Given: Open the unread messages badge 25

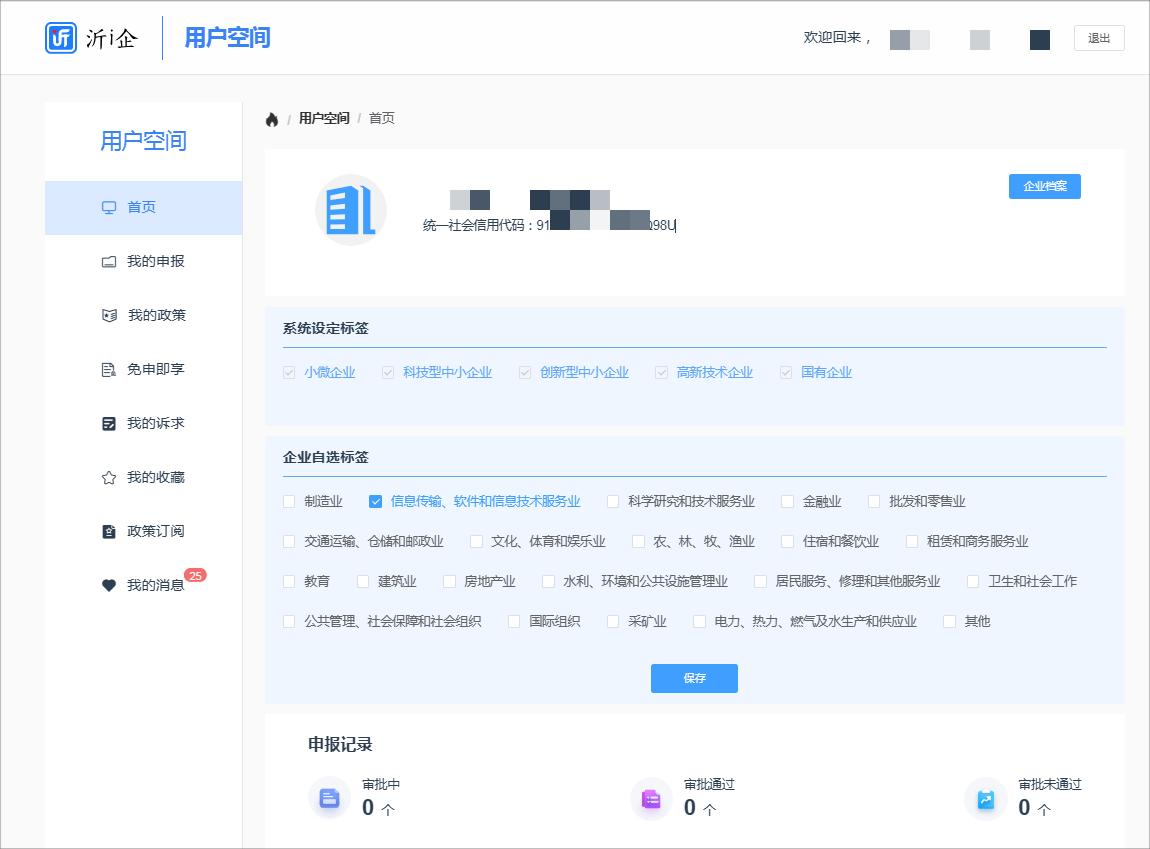Looking at the screenshot, I should point(195,575).
